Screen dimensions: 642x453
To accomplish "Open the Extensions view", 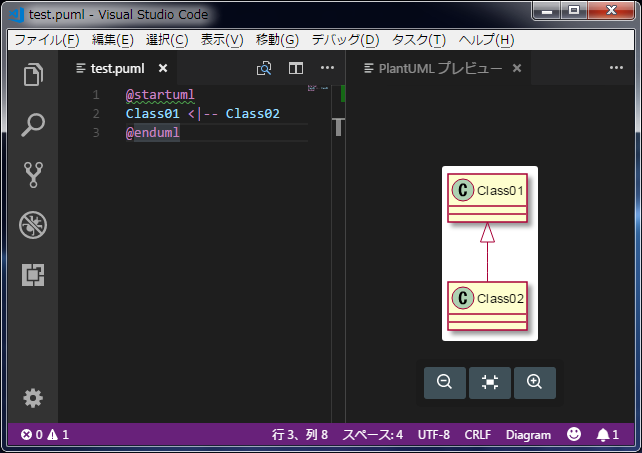I will (33, 275).
